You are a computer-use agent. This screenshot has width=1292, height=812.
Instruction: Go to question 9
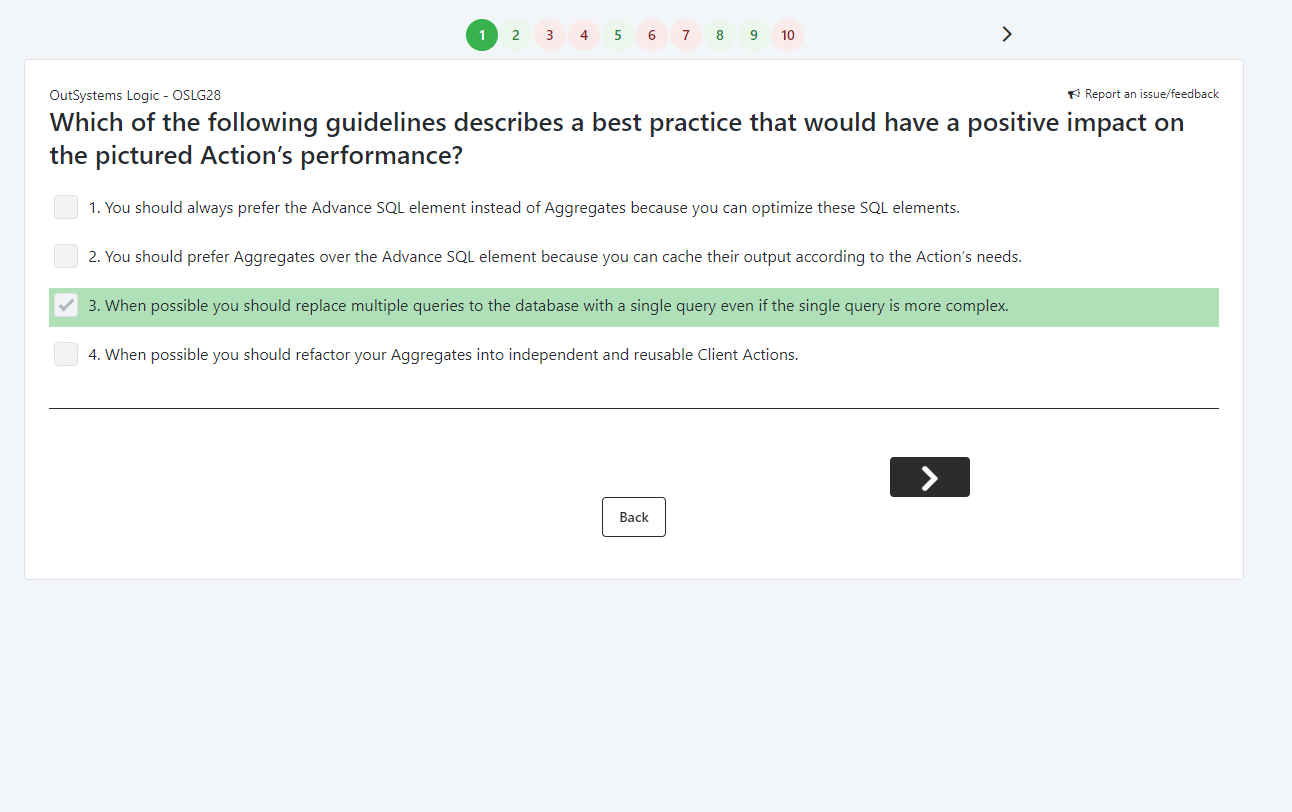(x=754, y=36)
